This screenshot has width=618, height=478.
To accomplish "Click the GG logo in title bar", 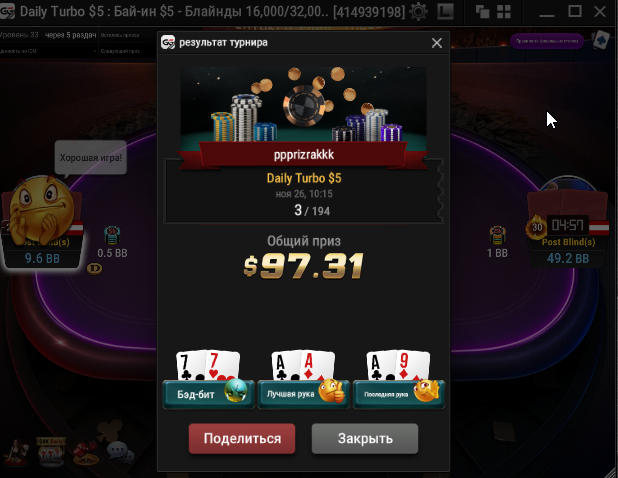I will (x=7, y=11).
